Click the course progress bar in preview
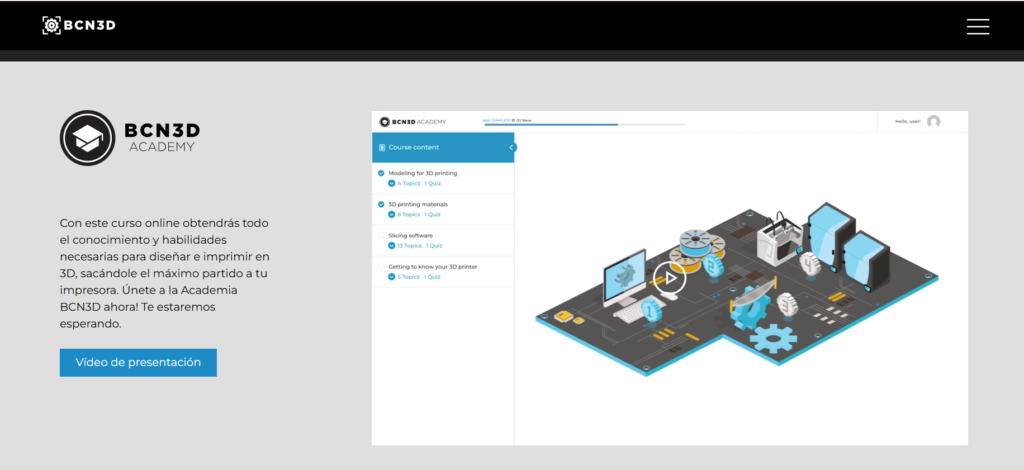This screenshot has width=1024, height=470. 584,124
